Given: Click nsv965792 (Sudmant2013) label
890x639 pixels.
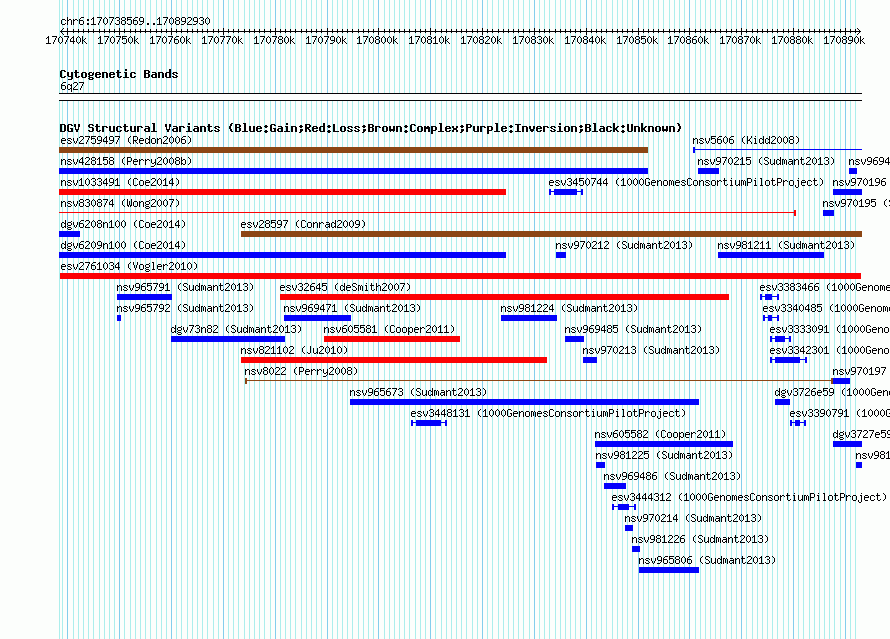Looking at the screenshot, I should (x=185, y=308).
